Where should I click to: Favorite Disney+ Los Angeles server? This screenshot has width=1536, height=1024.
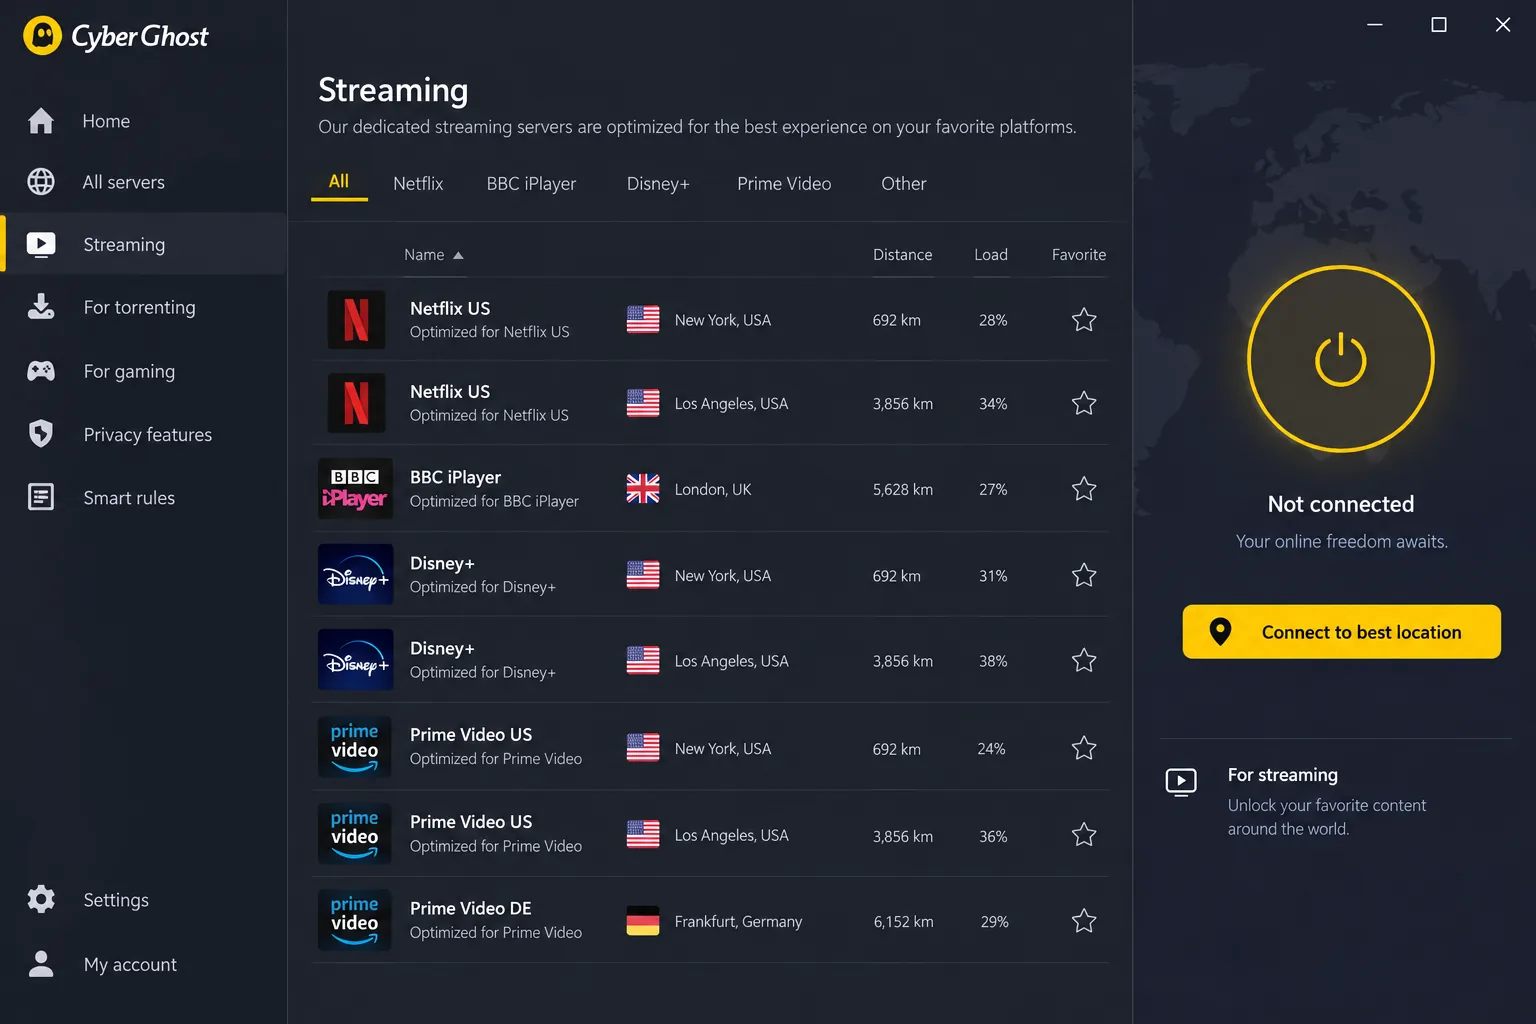click(x=1084, y=660)
